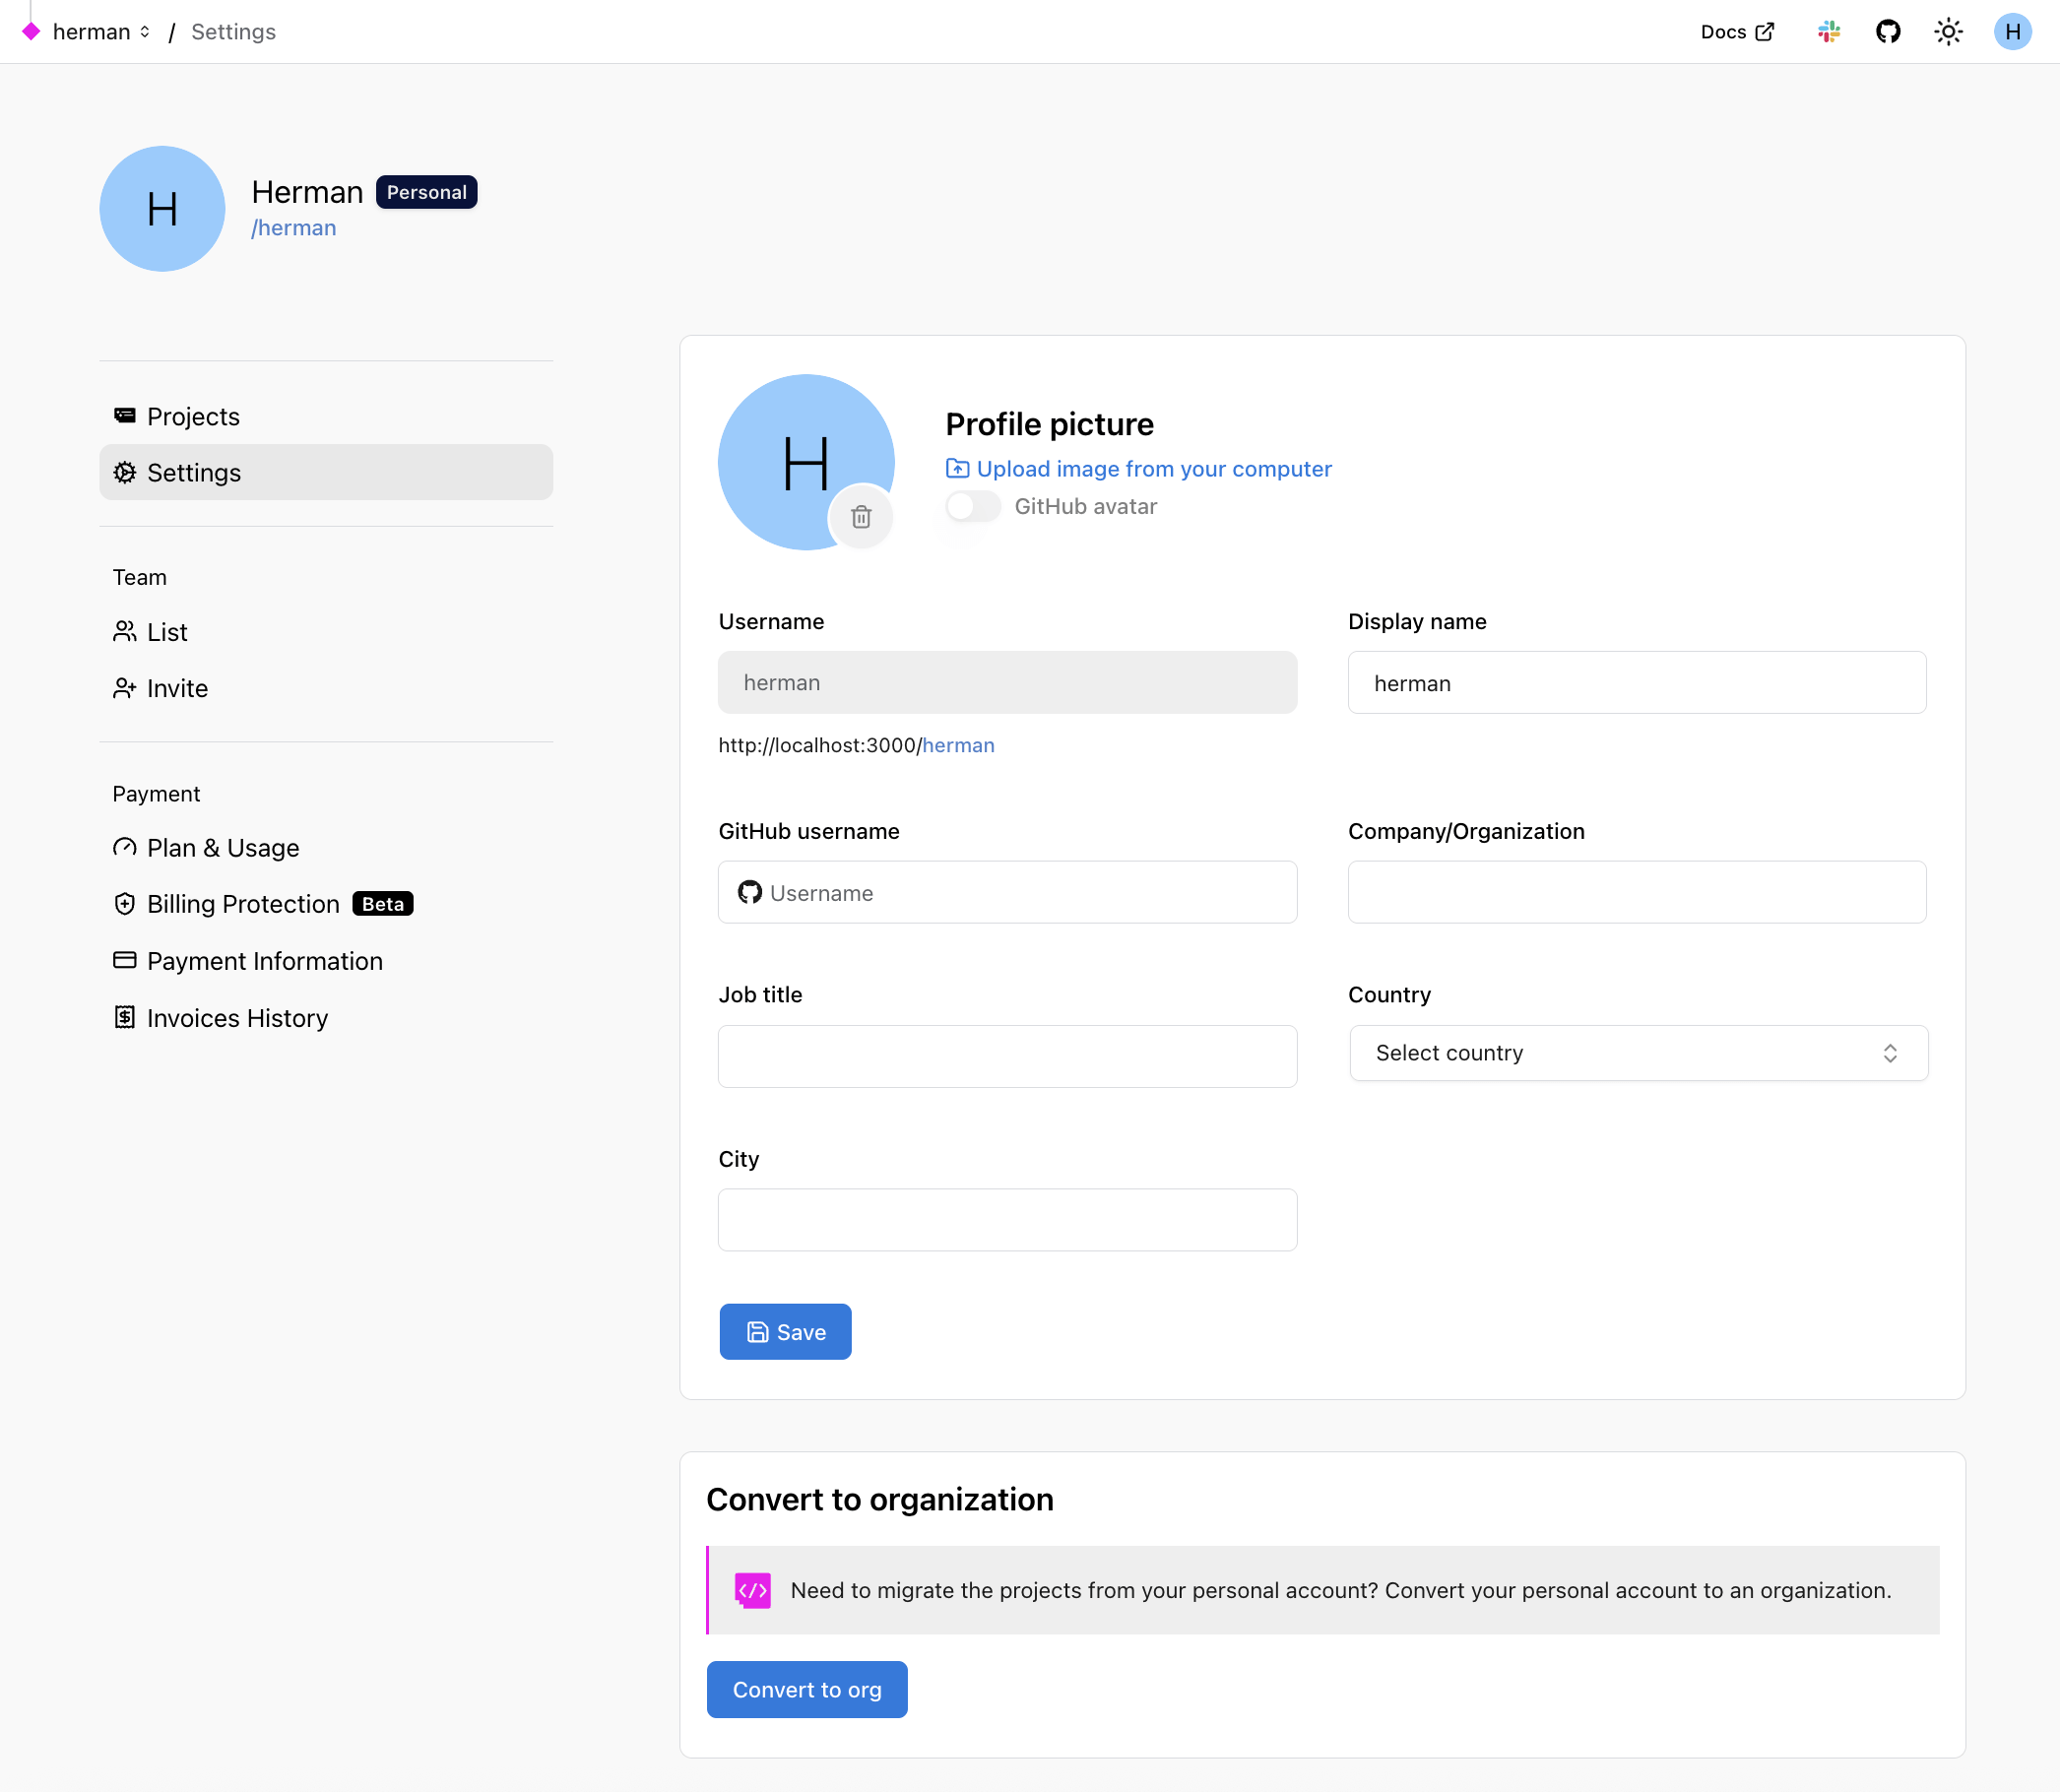This screenshot has height=1792, width=2060.
Task: Open Docs in a new tab
Action: 1738,31
